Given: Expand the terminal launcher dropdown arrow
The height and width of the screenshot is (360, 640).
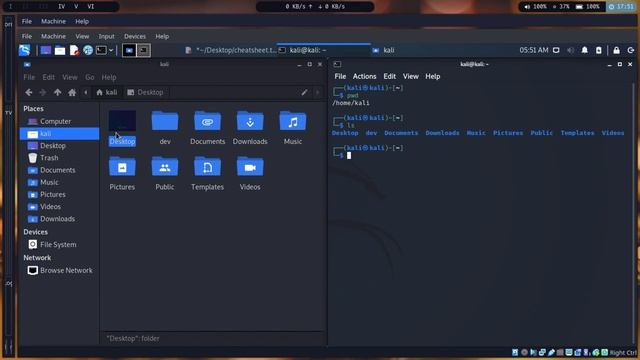Looking at the screenshot, I should pyautogui.click(x=111, y=50).
